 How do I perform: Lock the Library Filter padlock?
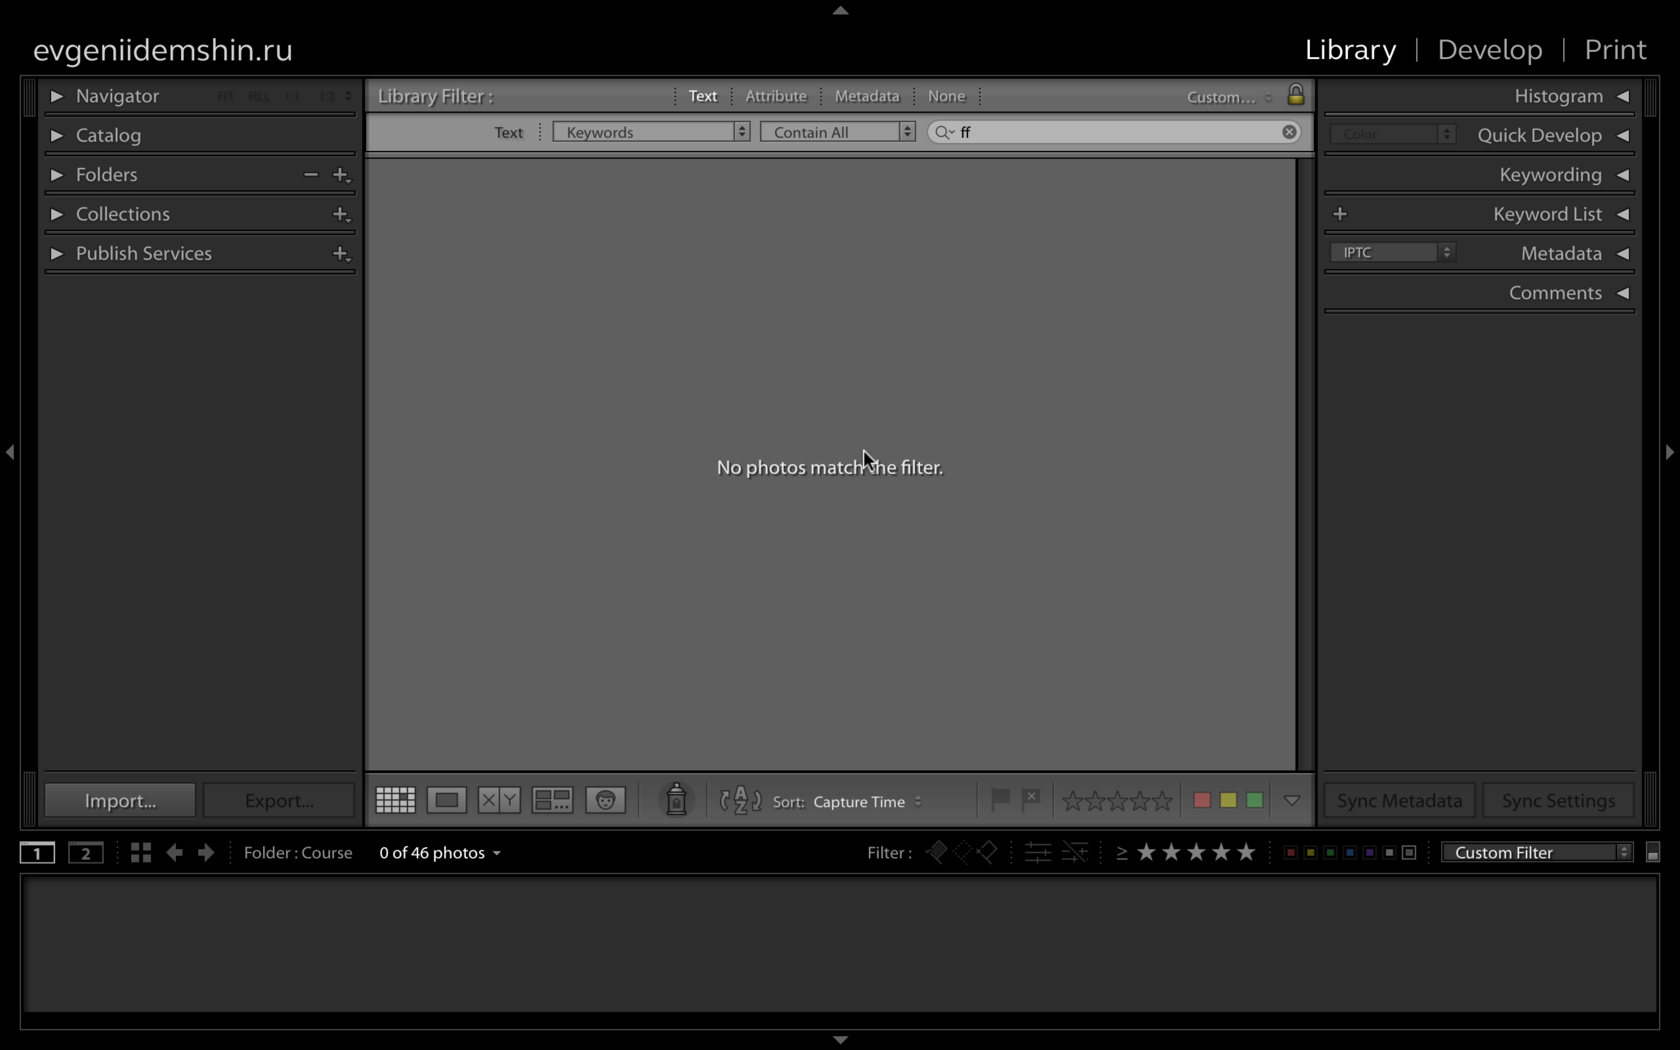[x=1295, y=95]
